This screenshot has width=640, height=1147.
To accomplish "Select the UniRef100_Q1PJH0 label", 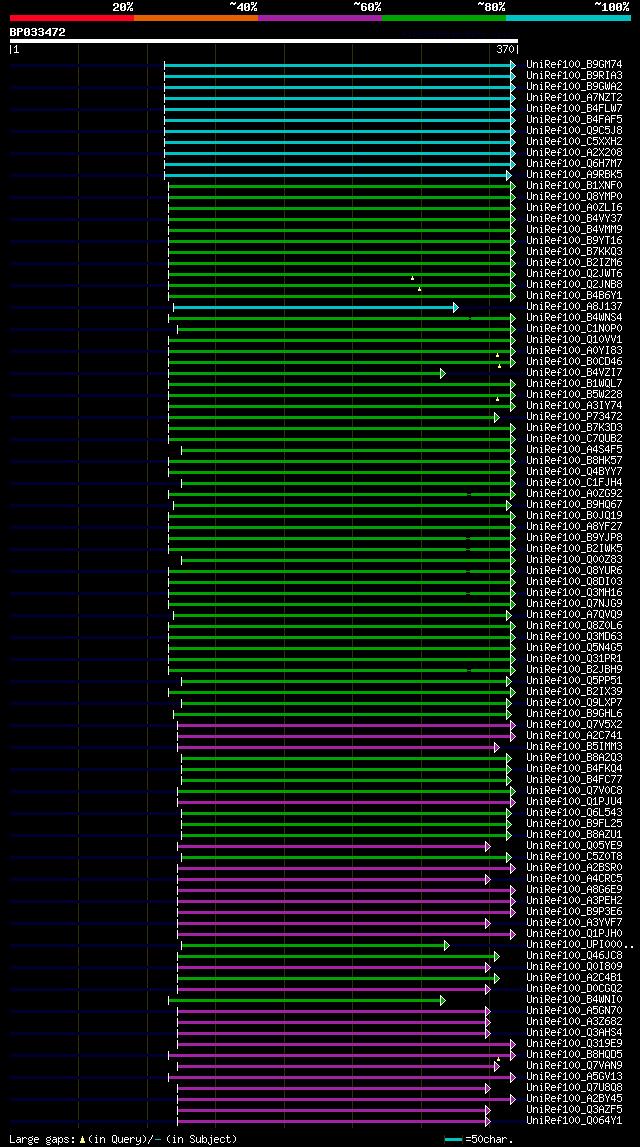I will coord(574,934).
